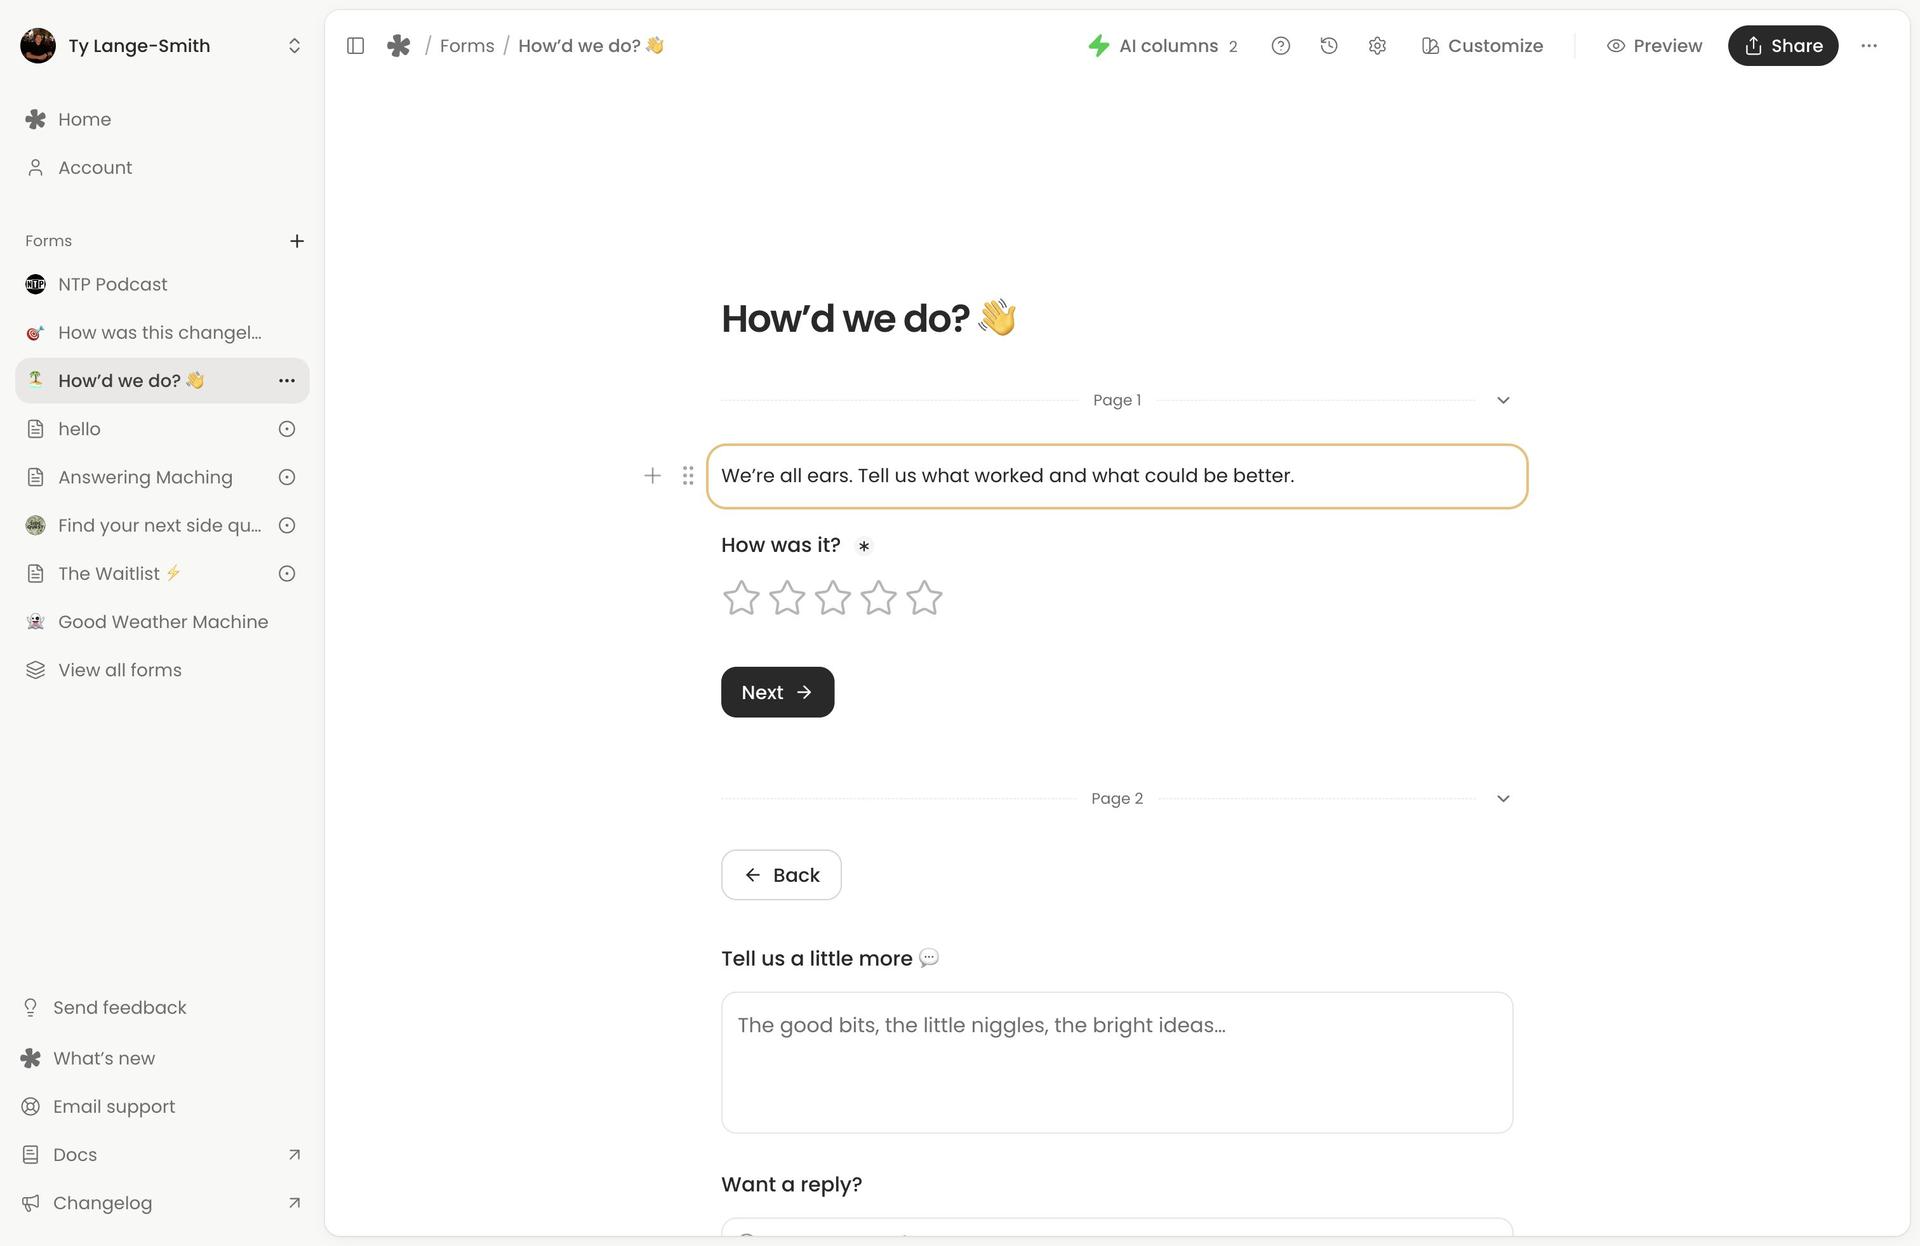Image resolution: width=1920 pixels, height=1246 pixels.
Task: Open options for How'd we do? sidebar item
Action: click(287, 381)
